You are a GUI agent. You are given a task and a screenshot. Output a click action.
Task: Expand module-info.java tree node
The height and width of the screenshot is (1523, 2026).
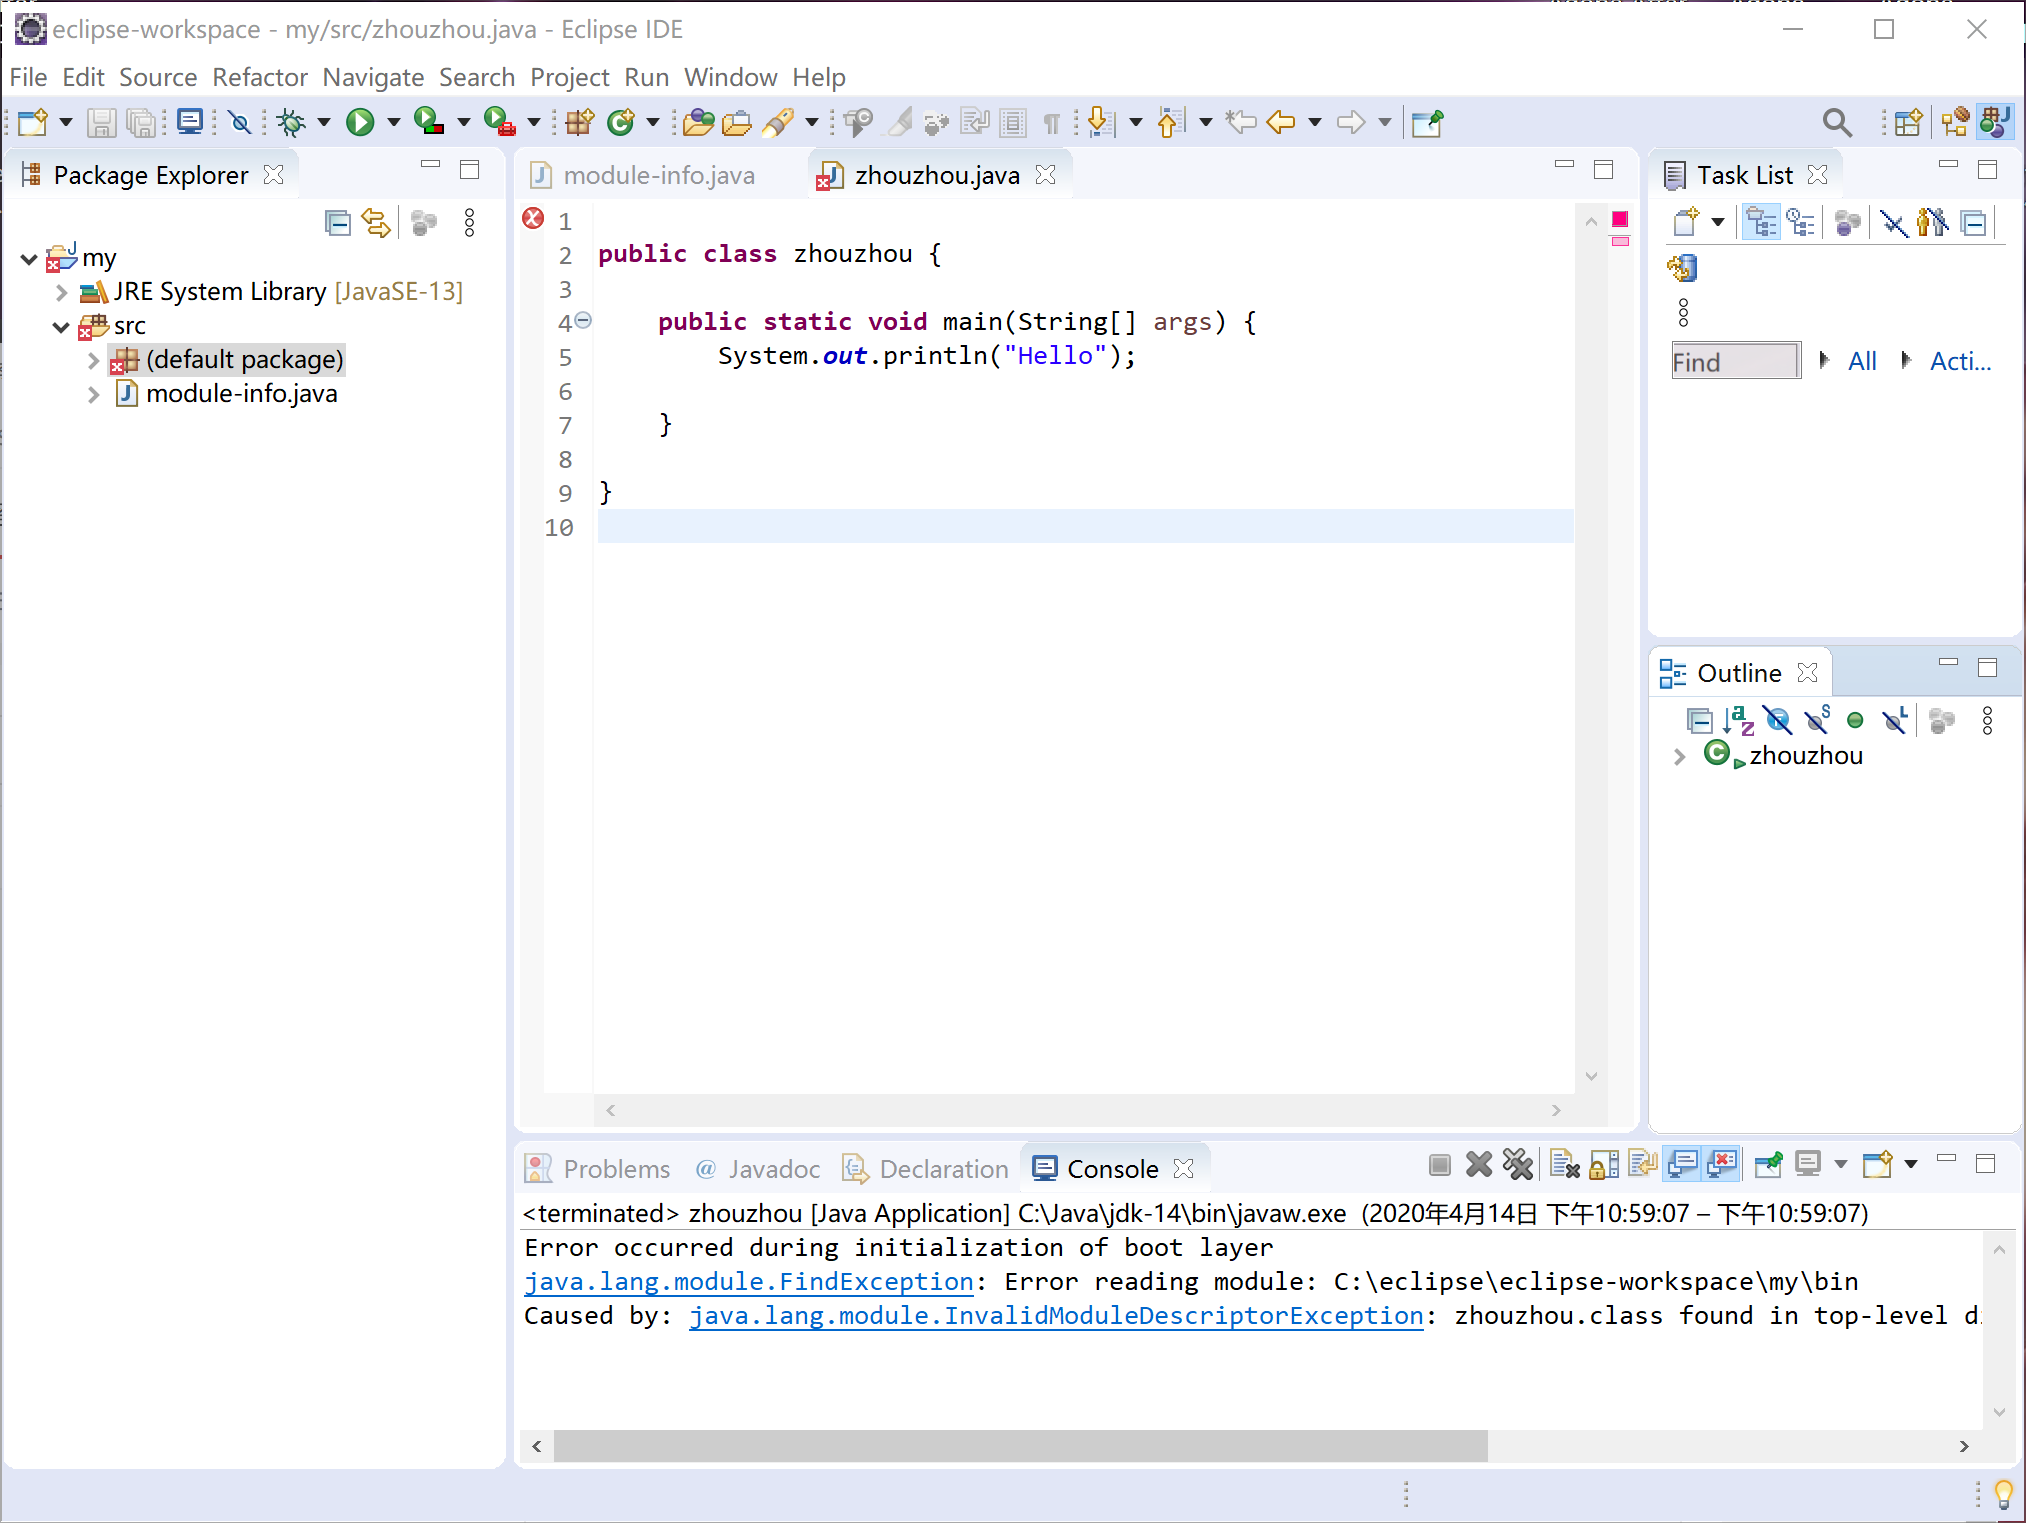click(x=93, y=395)
